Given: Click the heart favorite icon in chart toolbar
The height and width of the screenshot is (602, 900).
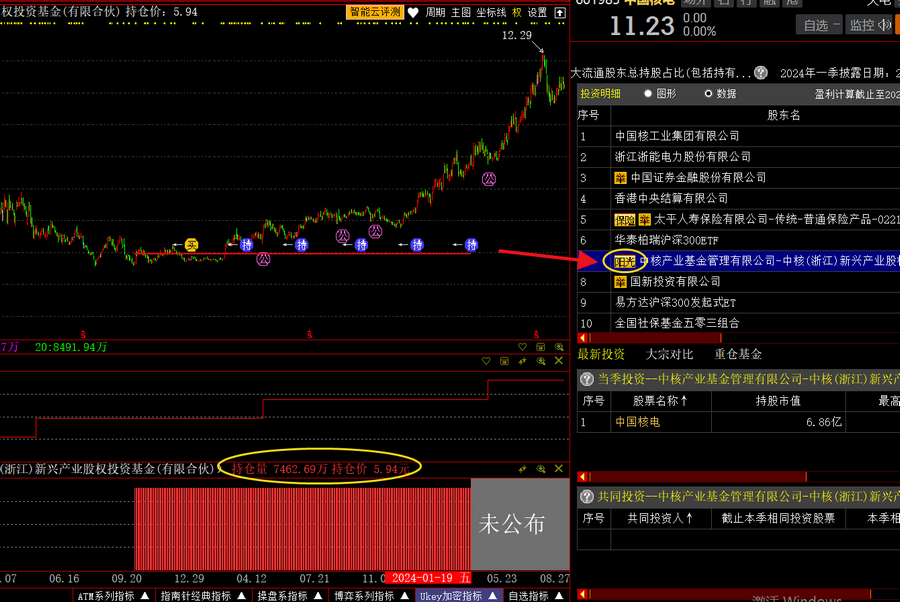Looking at the screenshot, I should 413,12.
